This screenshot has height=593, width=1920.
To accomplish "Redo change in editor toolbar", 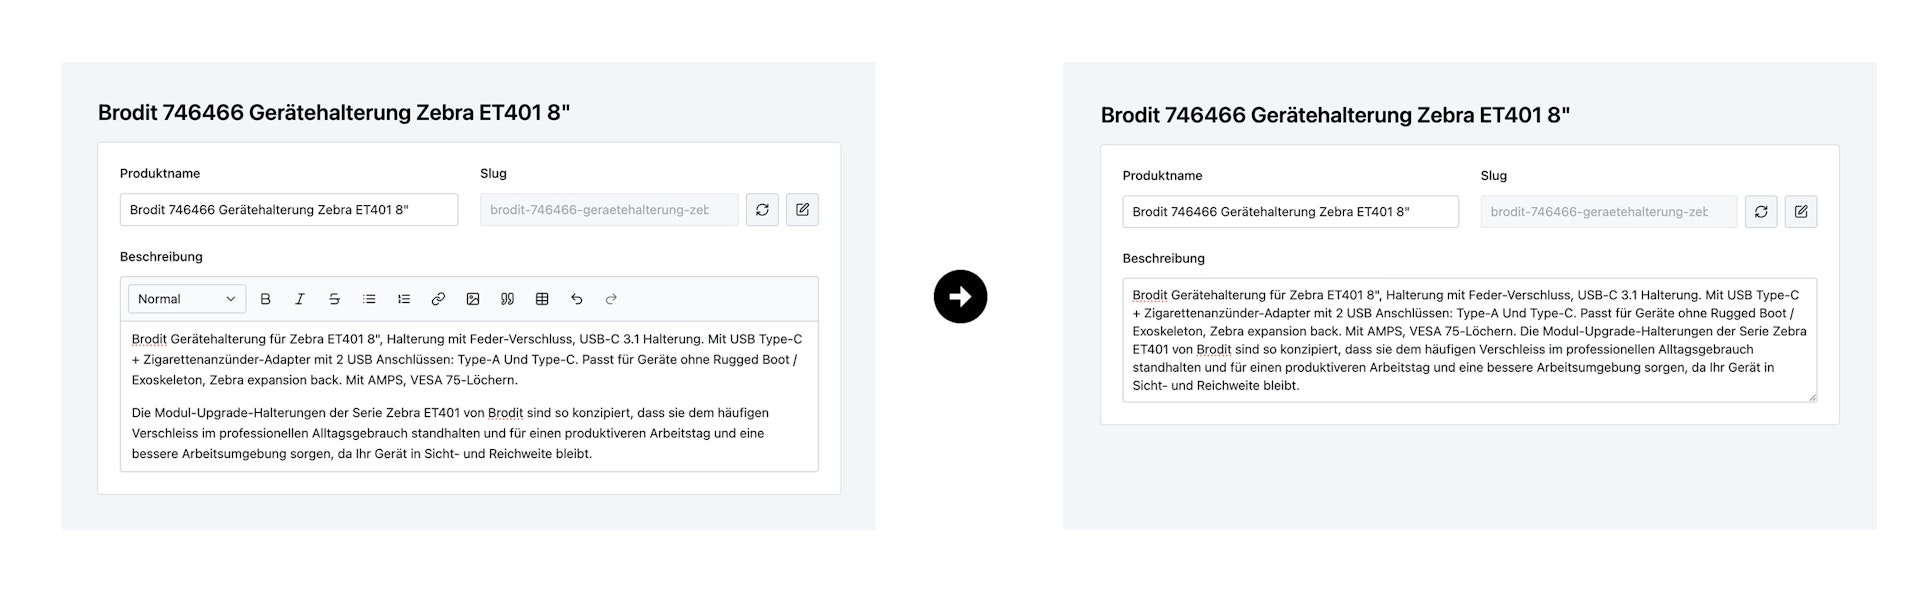I will (x=611, y=299).
